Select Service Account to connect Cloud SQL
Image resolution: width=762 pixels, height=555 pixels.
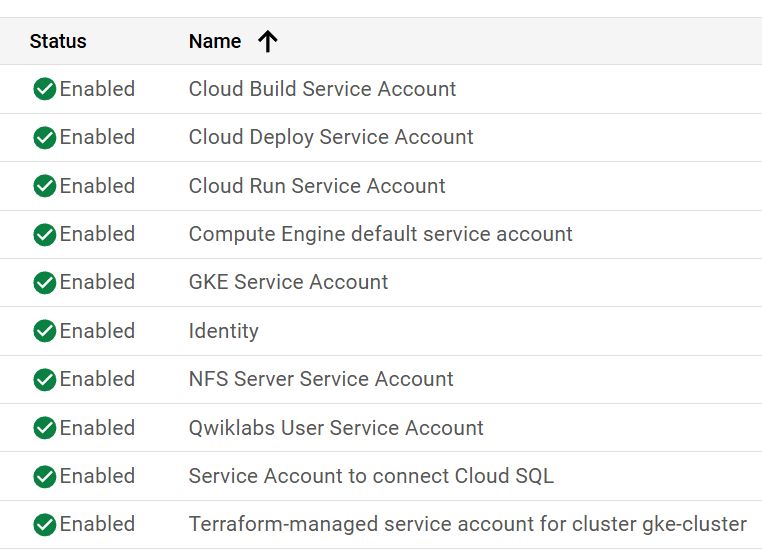(x=371, y=476)
